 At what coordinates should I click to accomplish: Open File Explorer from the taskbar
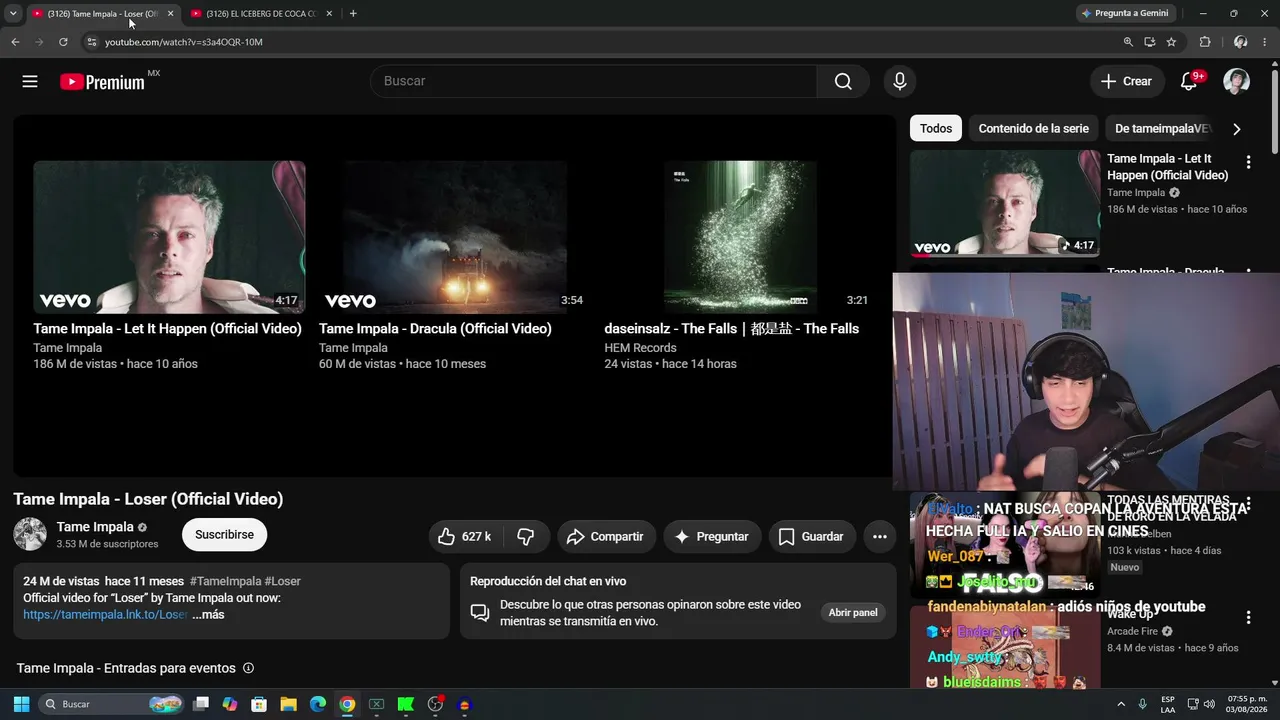[288, 704]
